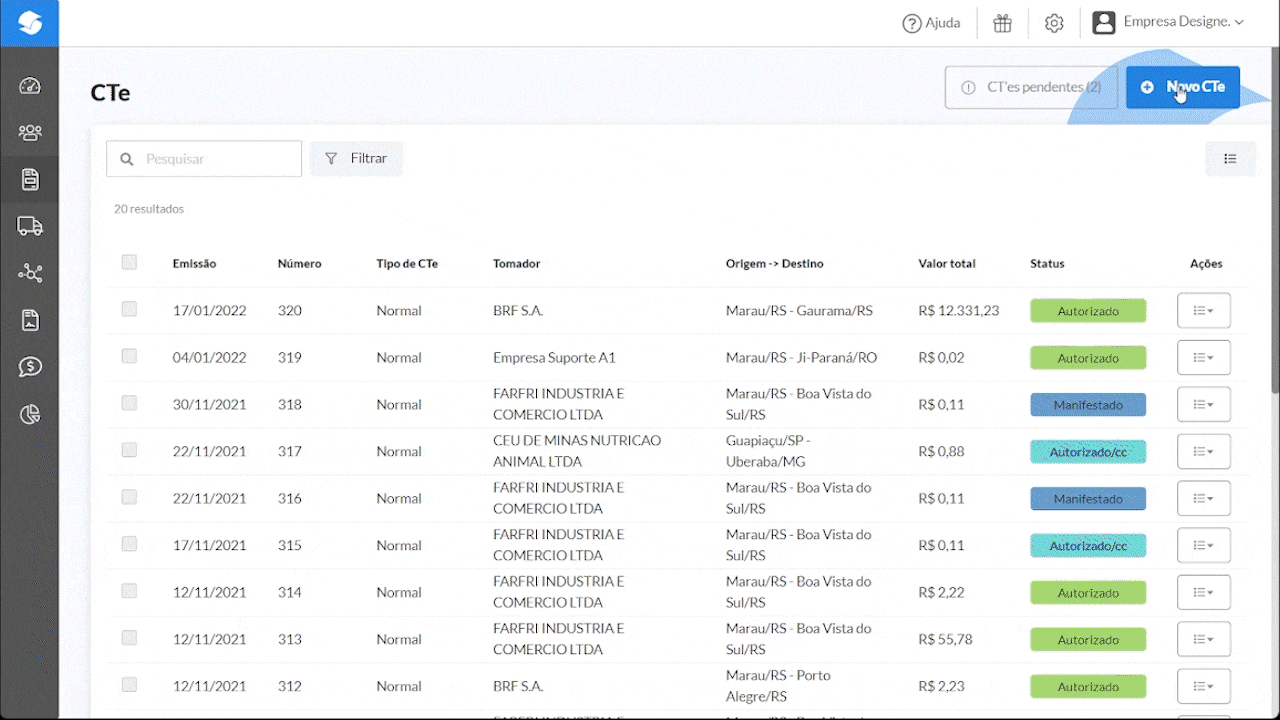Open the report file icon in sidebar

tap(30, 320)
